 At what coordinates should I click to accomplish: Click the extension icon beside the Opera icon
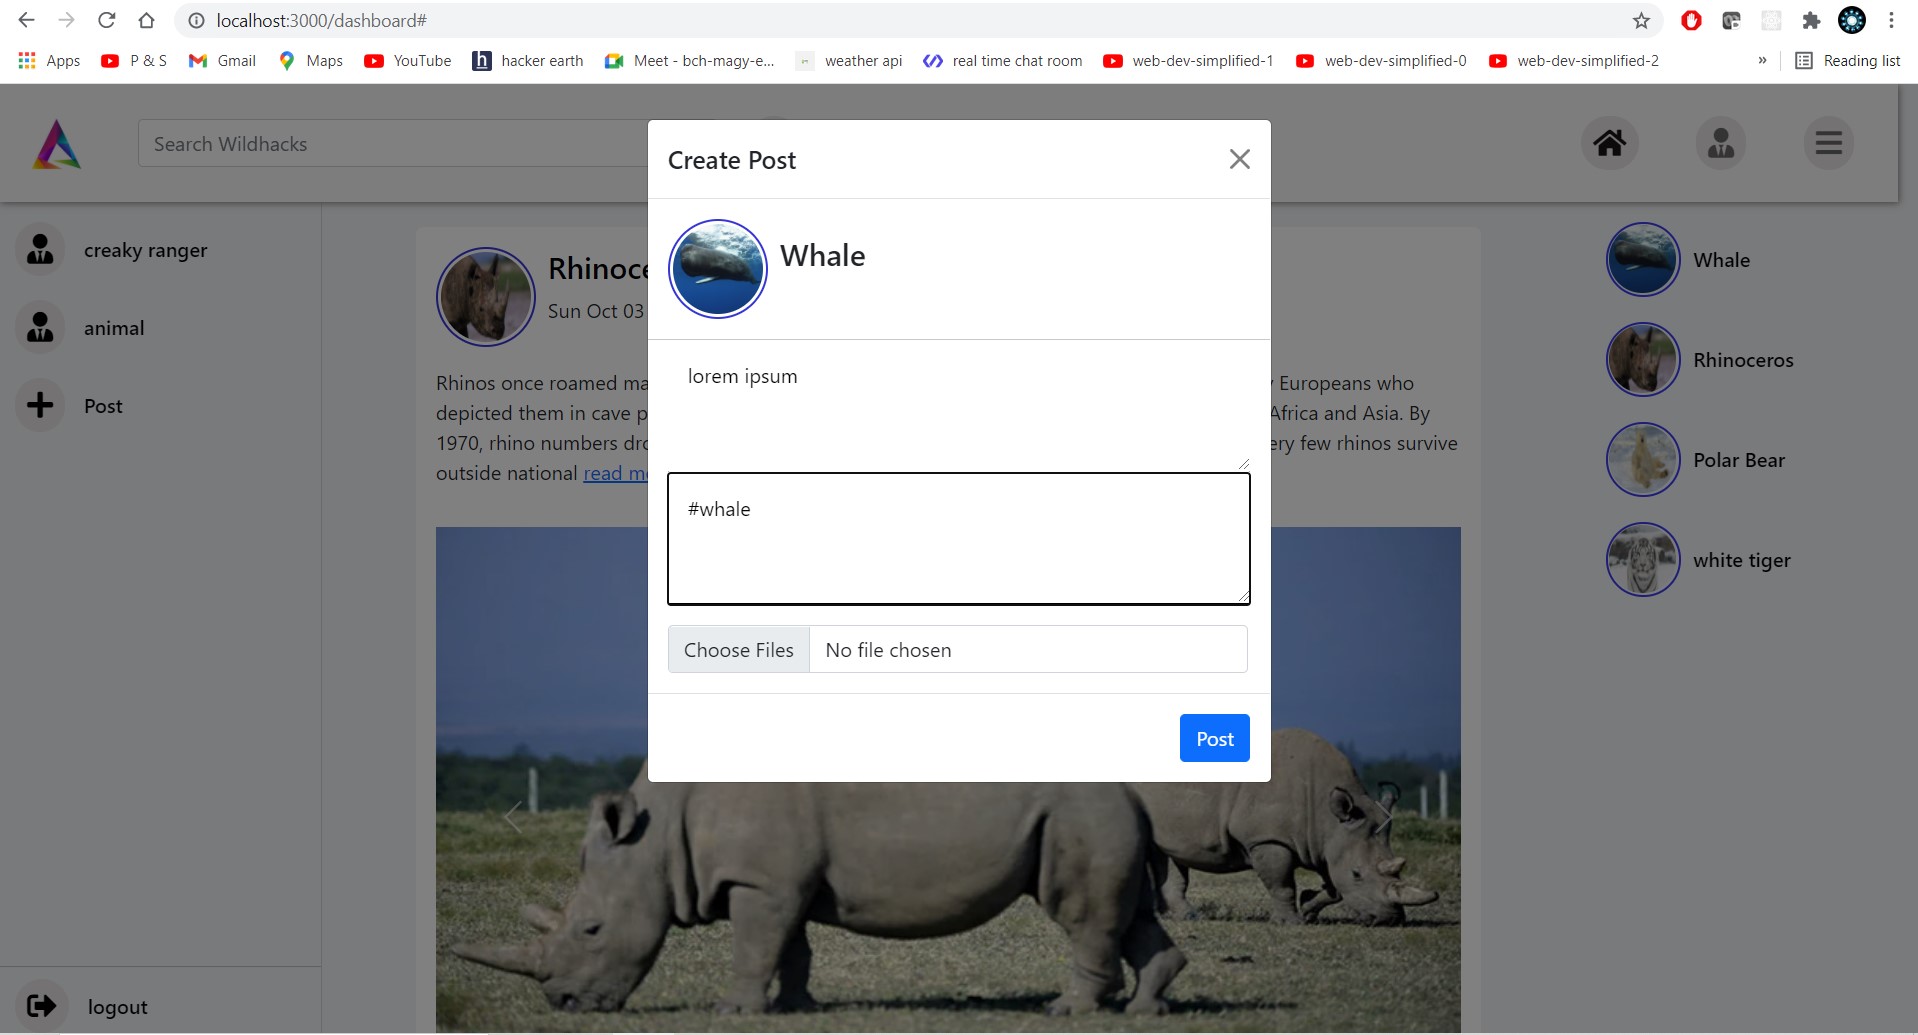1731,20
